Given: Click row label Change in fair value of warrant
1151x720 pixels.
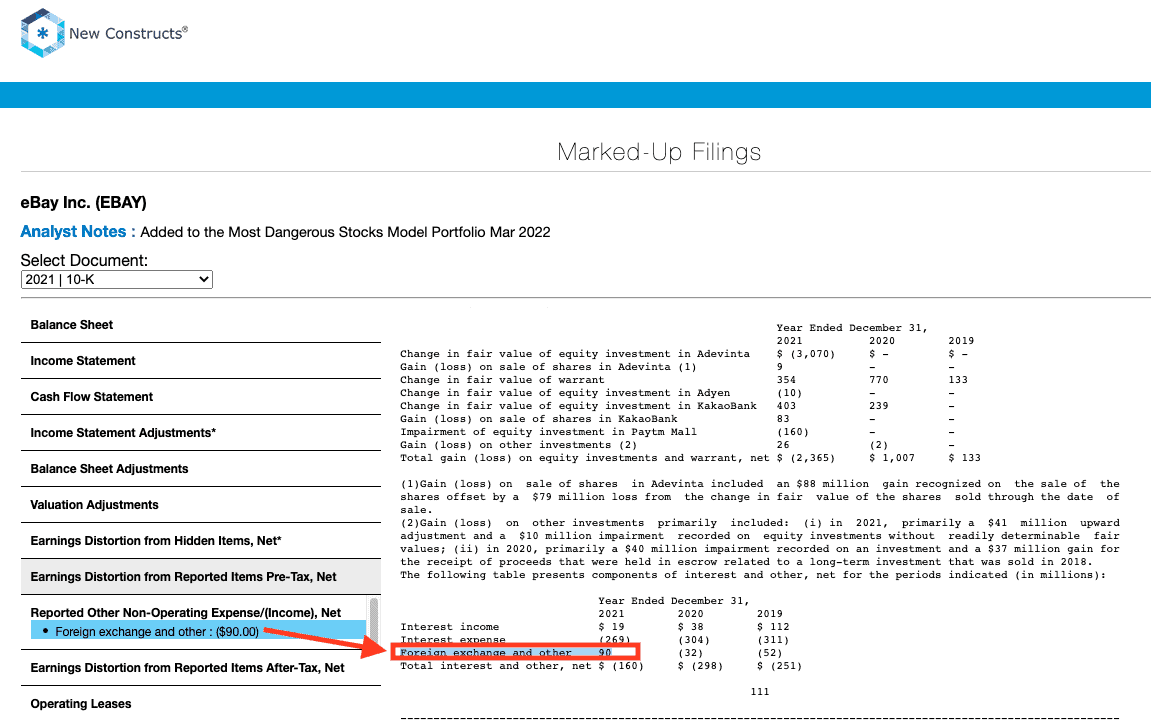Looking at the screenshot, I should click(502, 379).
